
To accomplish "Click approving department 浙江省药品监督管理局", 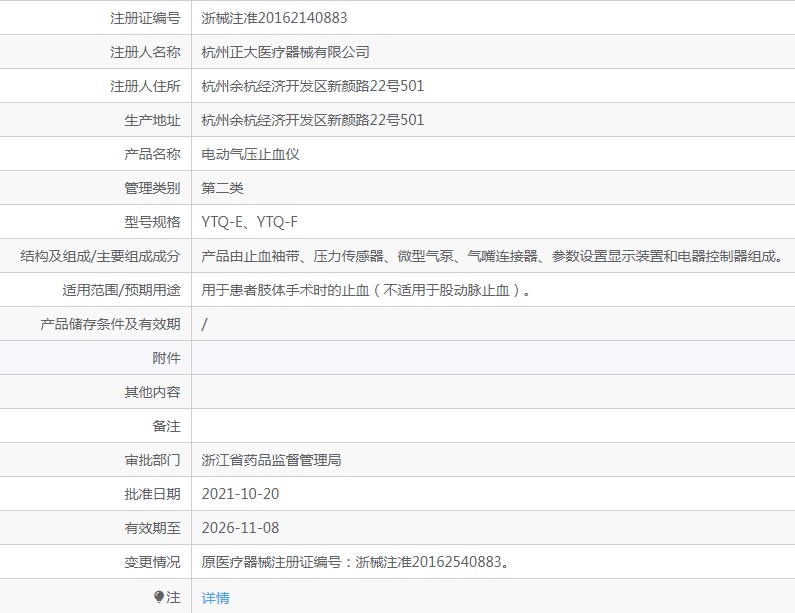I will [271, 459].
